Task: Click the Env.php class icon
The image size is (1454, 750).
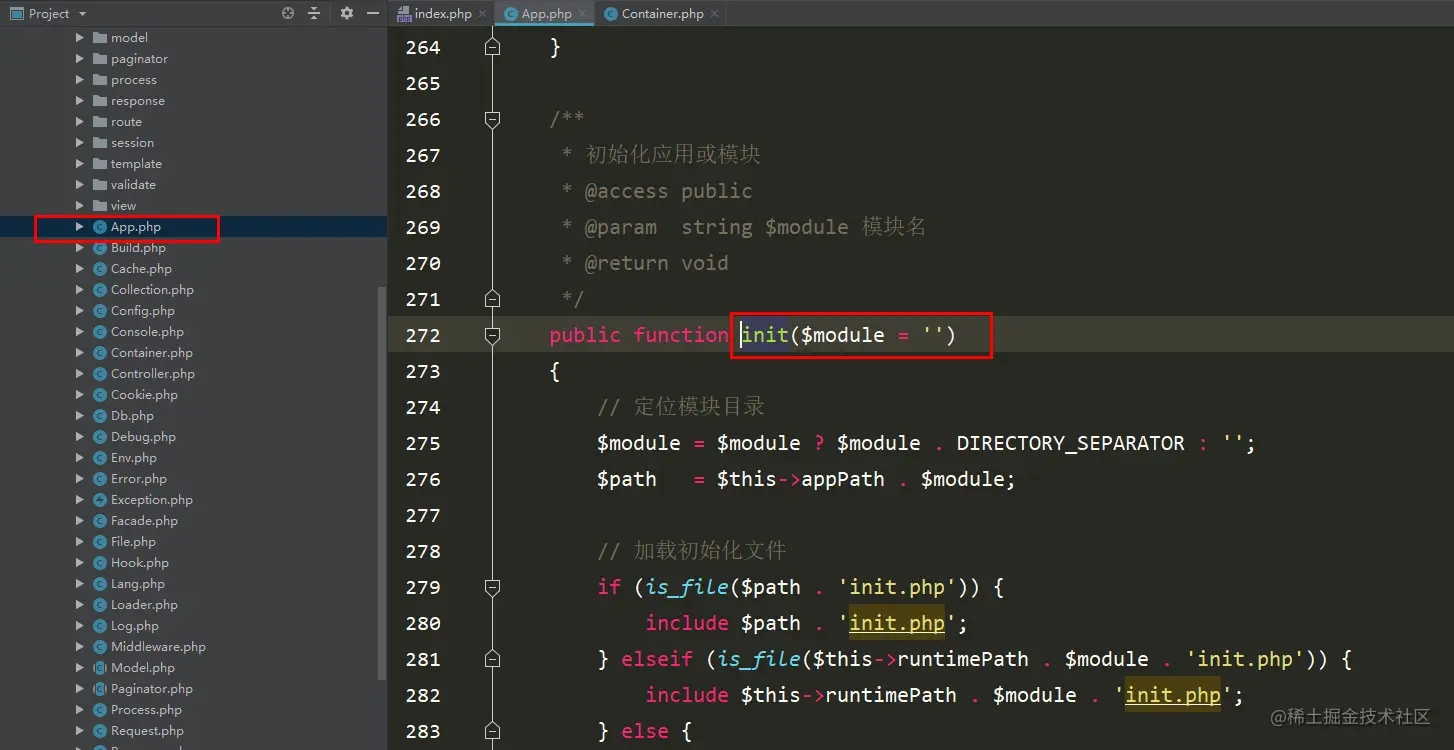Action: pos(100,458)
